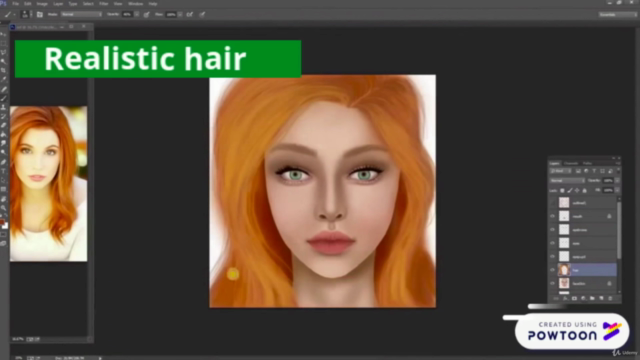Image resolution: width=640 pixels, height=360 pixels.
Task: Enable airbrush mode in options bar
Action: pyautogui.click(x=190, y=14)
